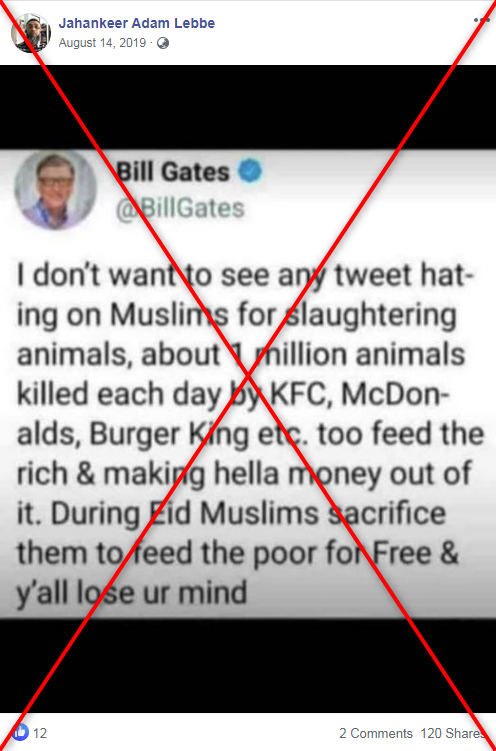
Task: Click the black bar below the tweet image
Action: 248,666
